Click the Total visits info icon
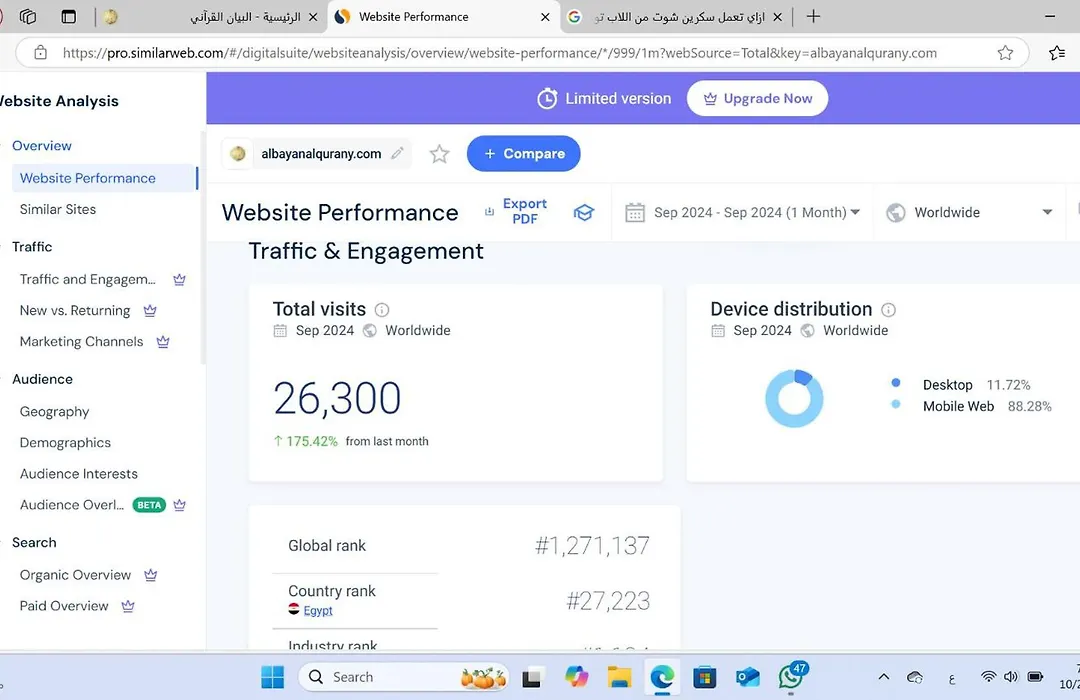1080x700 pixels. [x=382, y=310]
